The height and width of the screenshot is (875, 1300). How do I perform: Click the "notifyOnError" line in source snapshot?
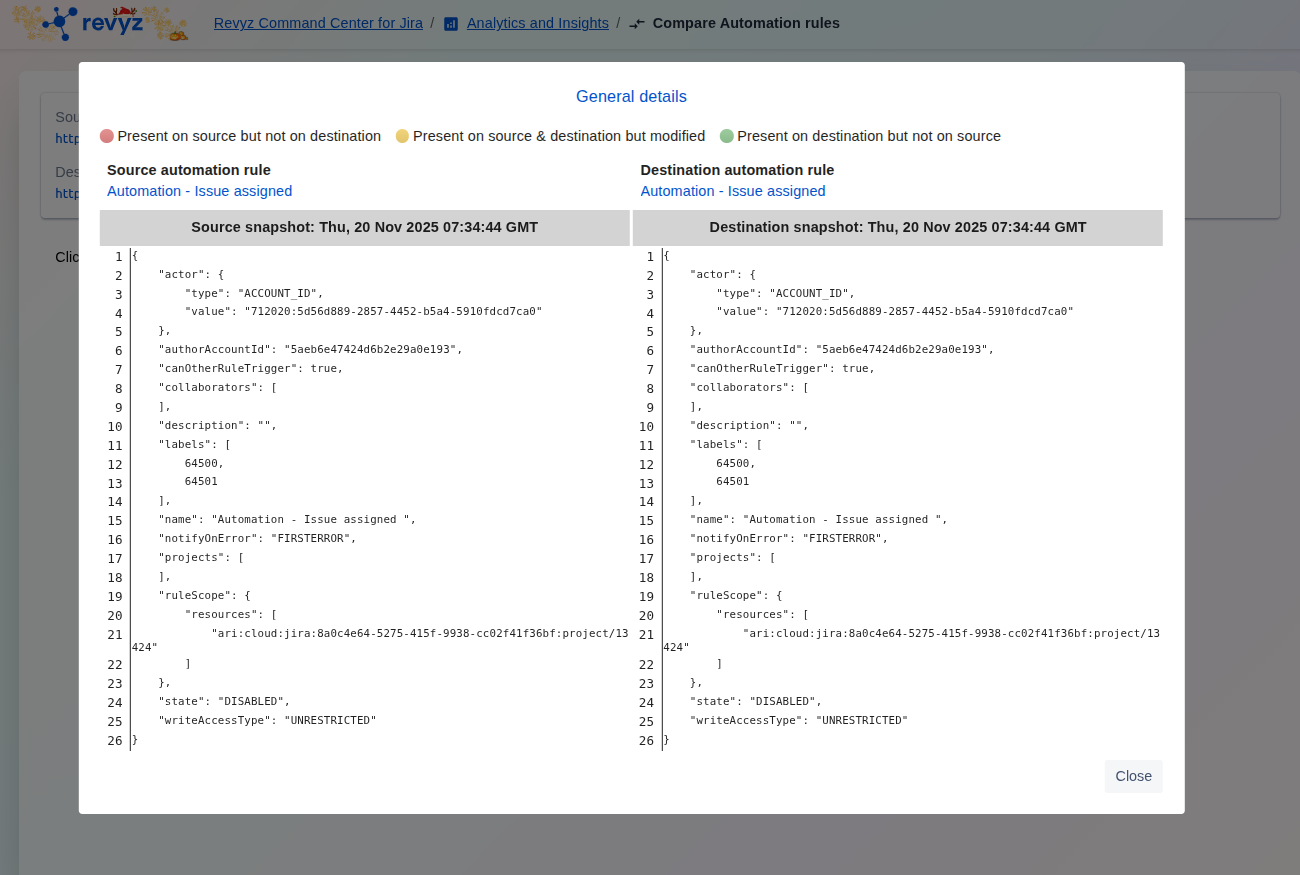pos(257,539)
